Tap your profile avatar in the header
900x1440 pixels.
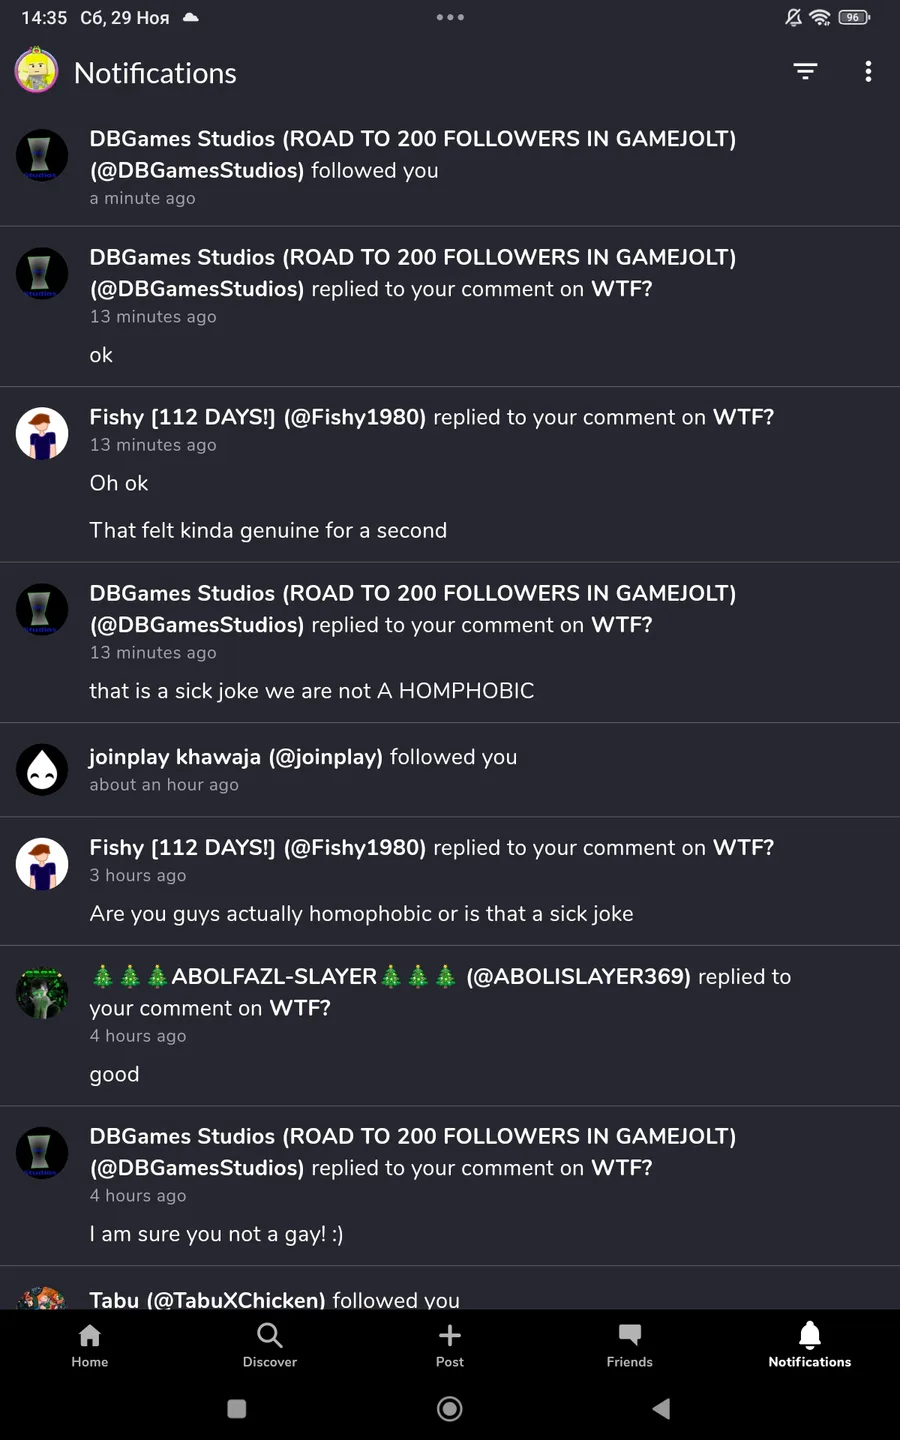point(37,71)
